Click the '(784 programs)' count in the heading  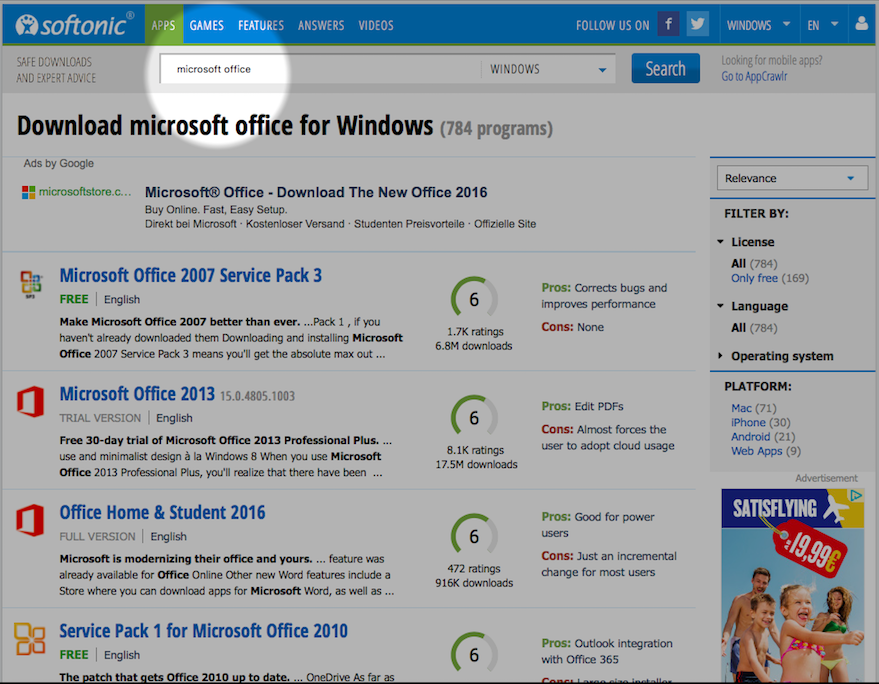(x=496, y=128)
